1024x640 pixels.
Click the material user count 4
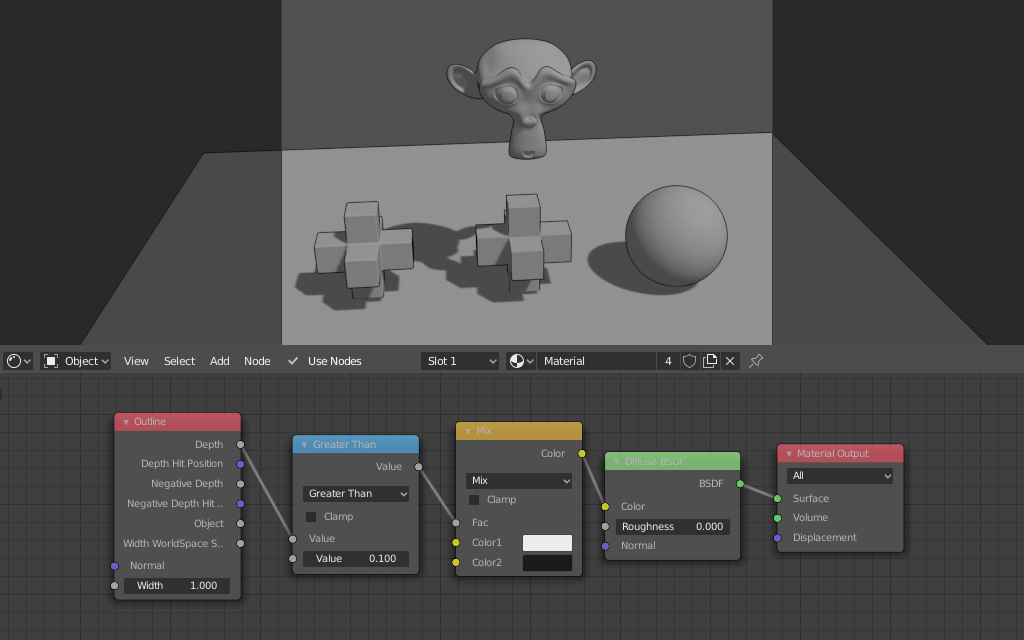(667, 361)
